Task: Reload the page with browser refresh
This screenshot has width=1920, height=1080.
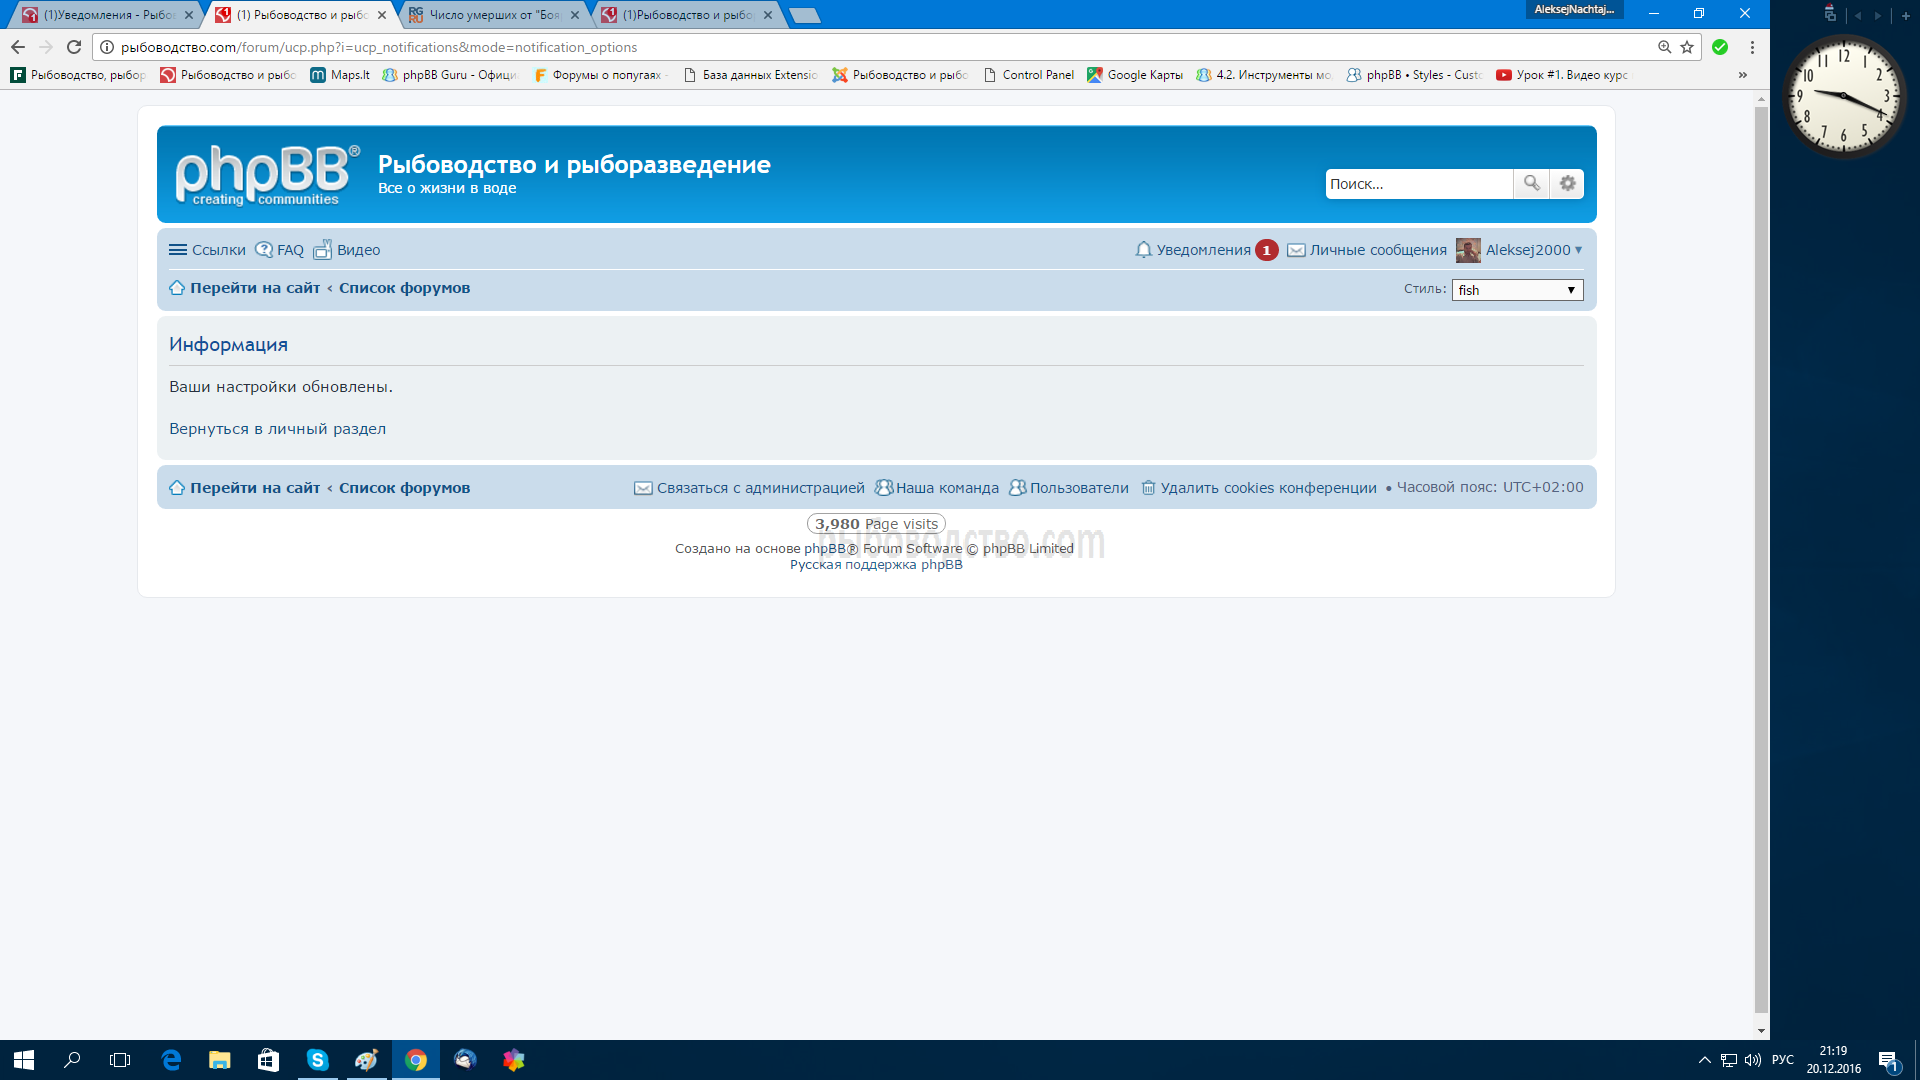Action: pos(74,47)
